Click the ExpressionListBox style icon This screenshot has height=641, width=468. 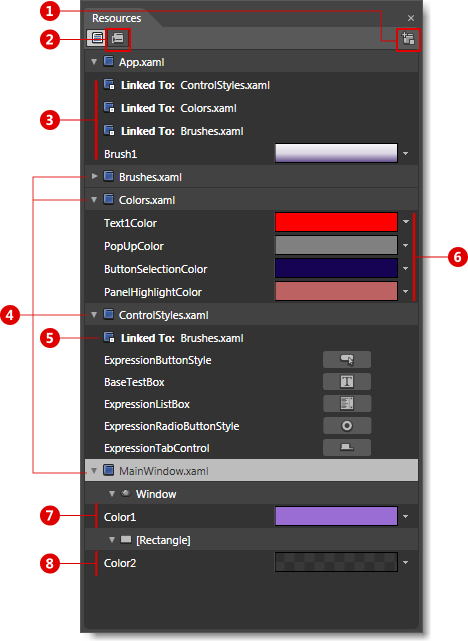click(x=347, y=404)
